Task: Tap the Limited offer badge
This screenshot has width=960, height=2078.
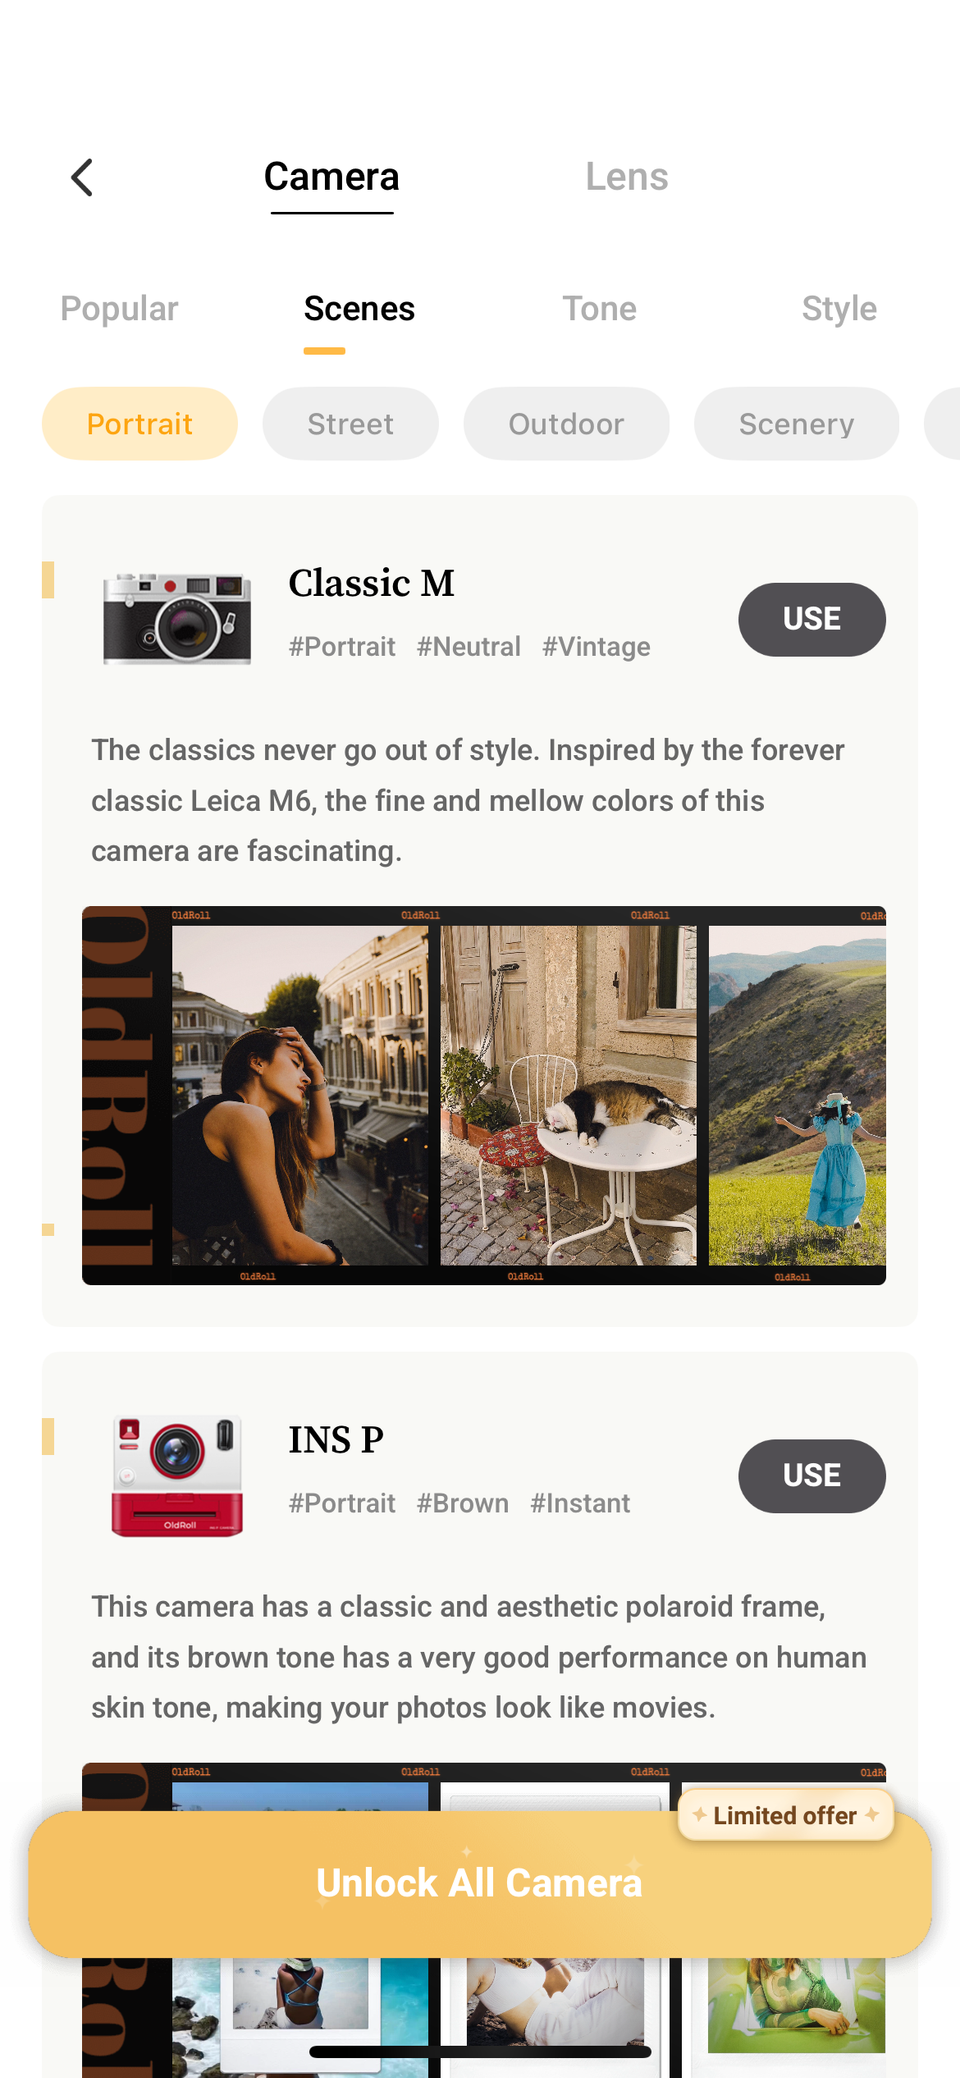Action: (x=785, y=1815)
